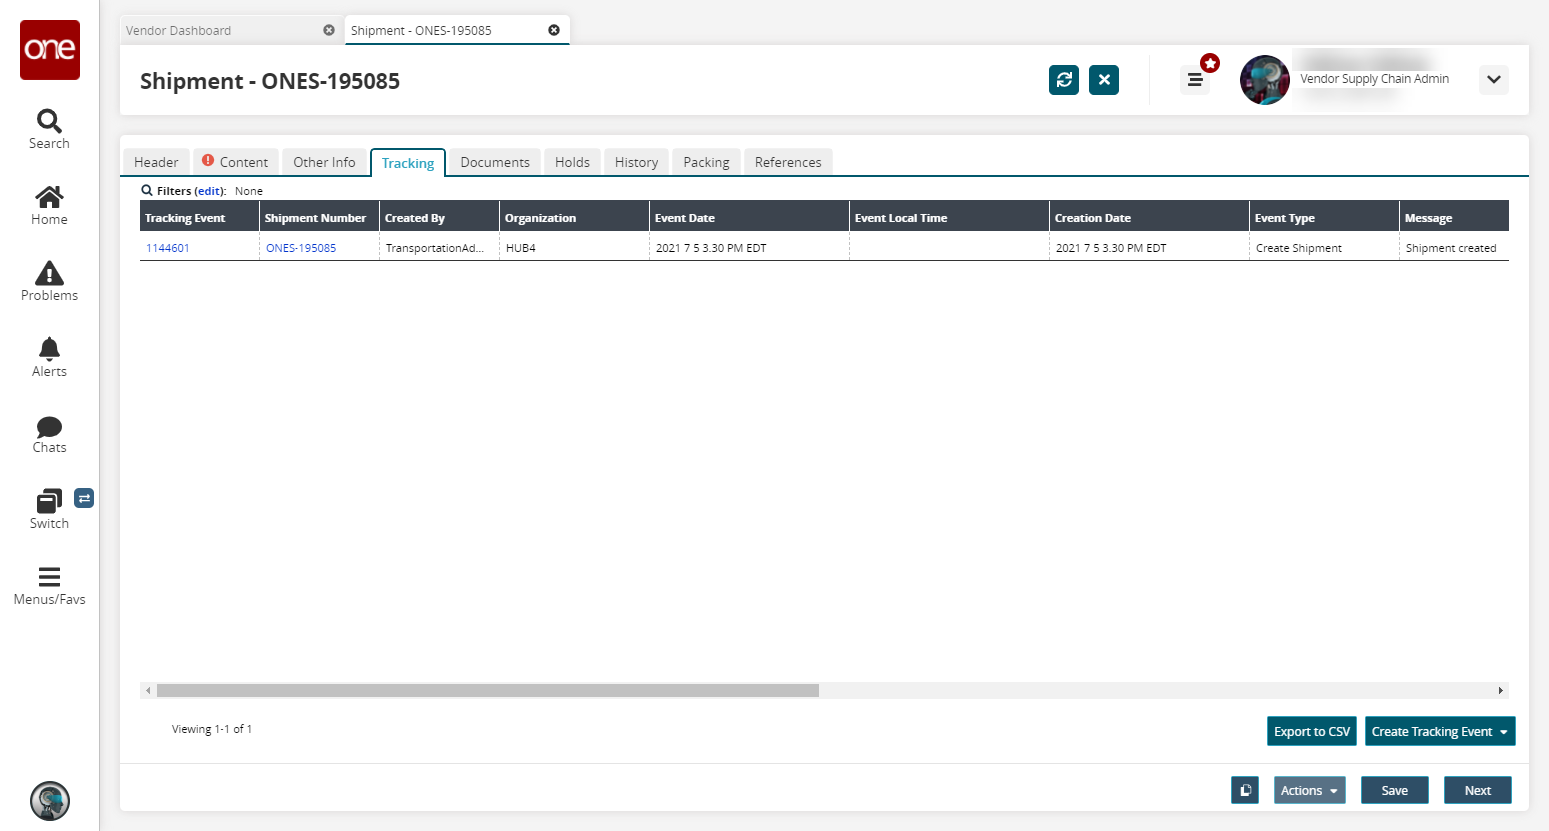Open the Create Tracking Event dropdown
1549x831 pixels.
1440,731
